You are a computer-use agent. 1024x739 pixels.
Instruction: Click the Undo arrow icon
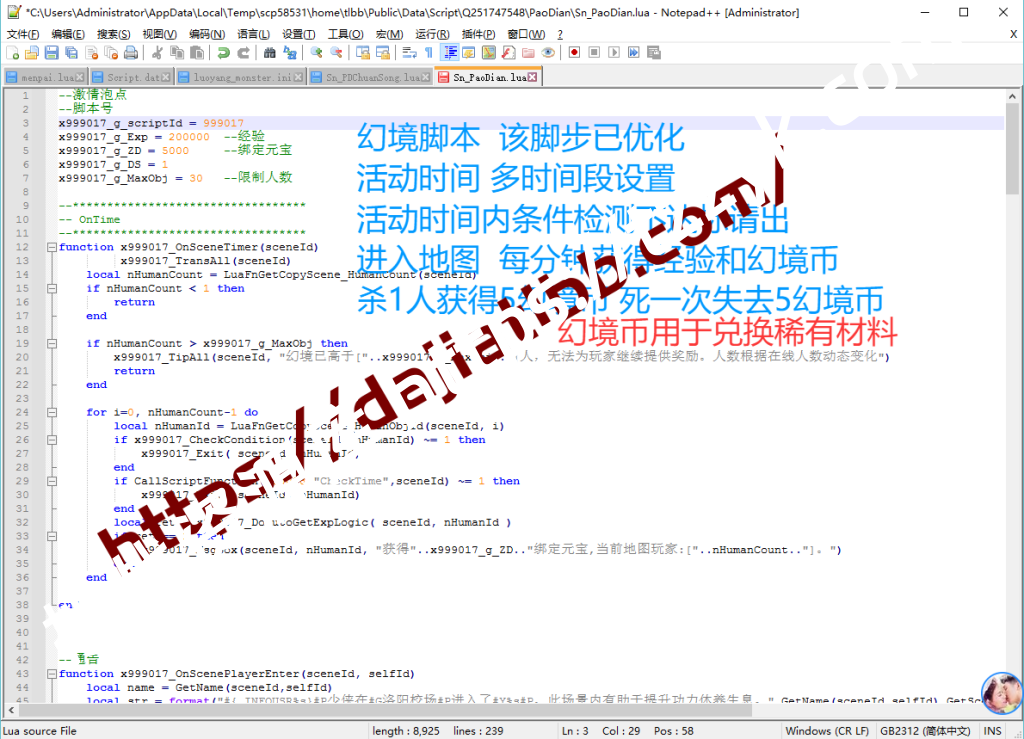click(222, 53)
